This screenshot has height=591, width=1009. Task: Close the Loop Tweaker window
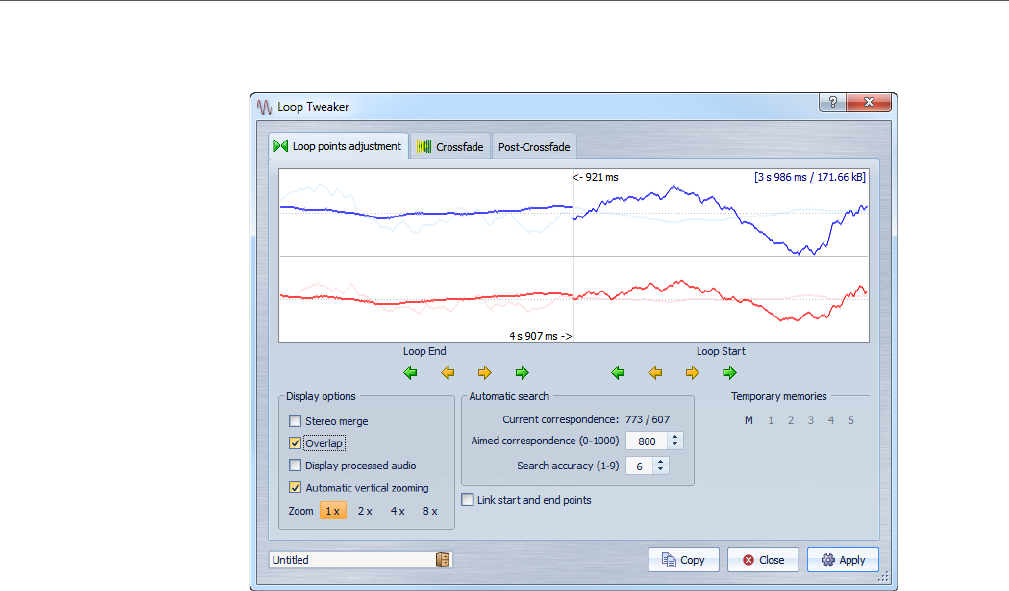[869, 102]
